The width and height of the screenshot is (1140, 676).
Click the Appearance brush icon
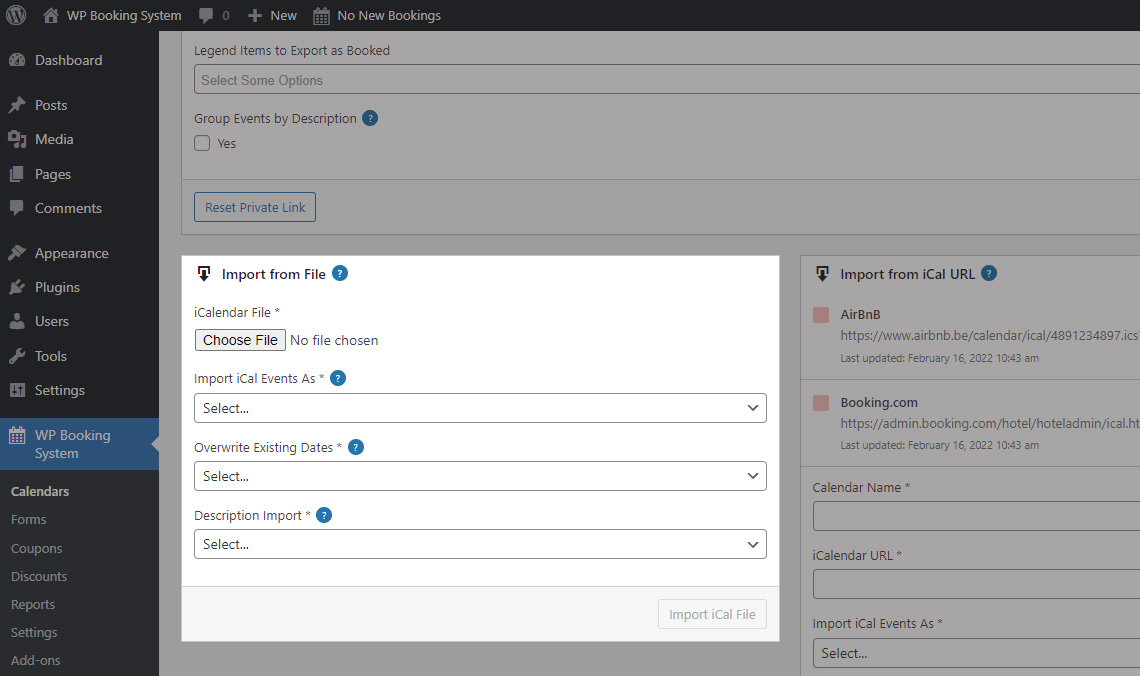[17, 253]
